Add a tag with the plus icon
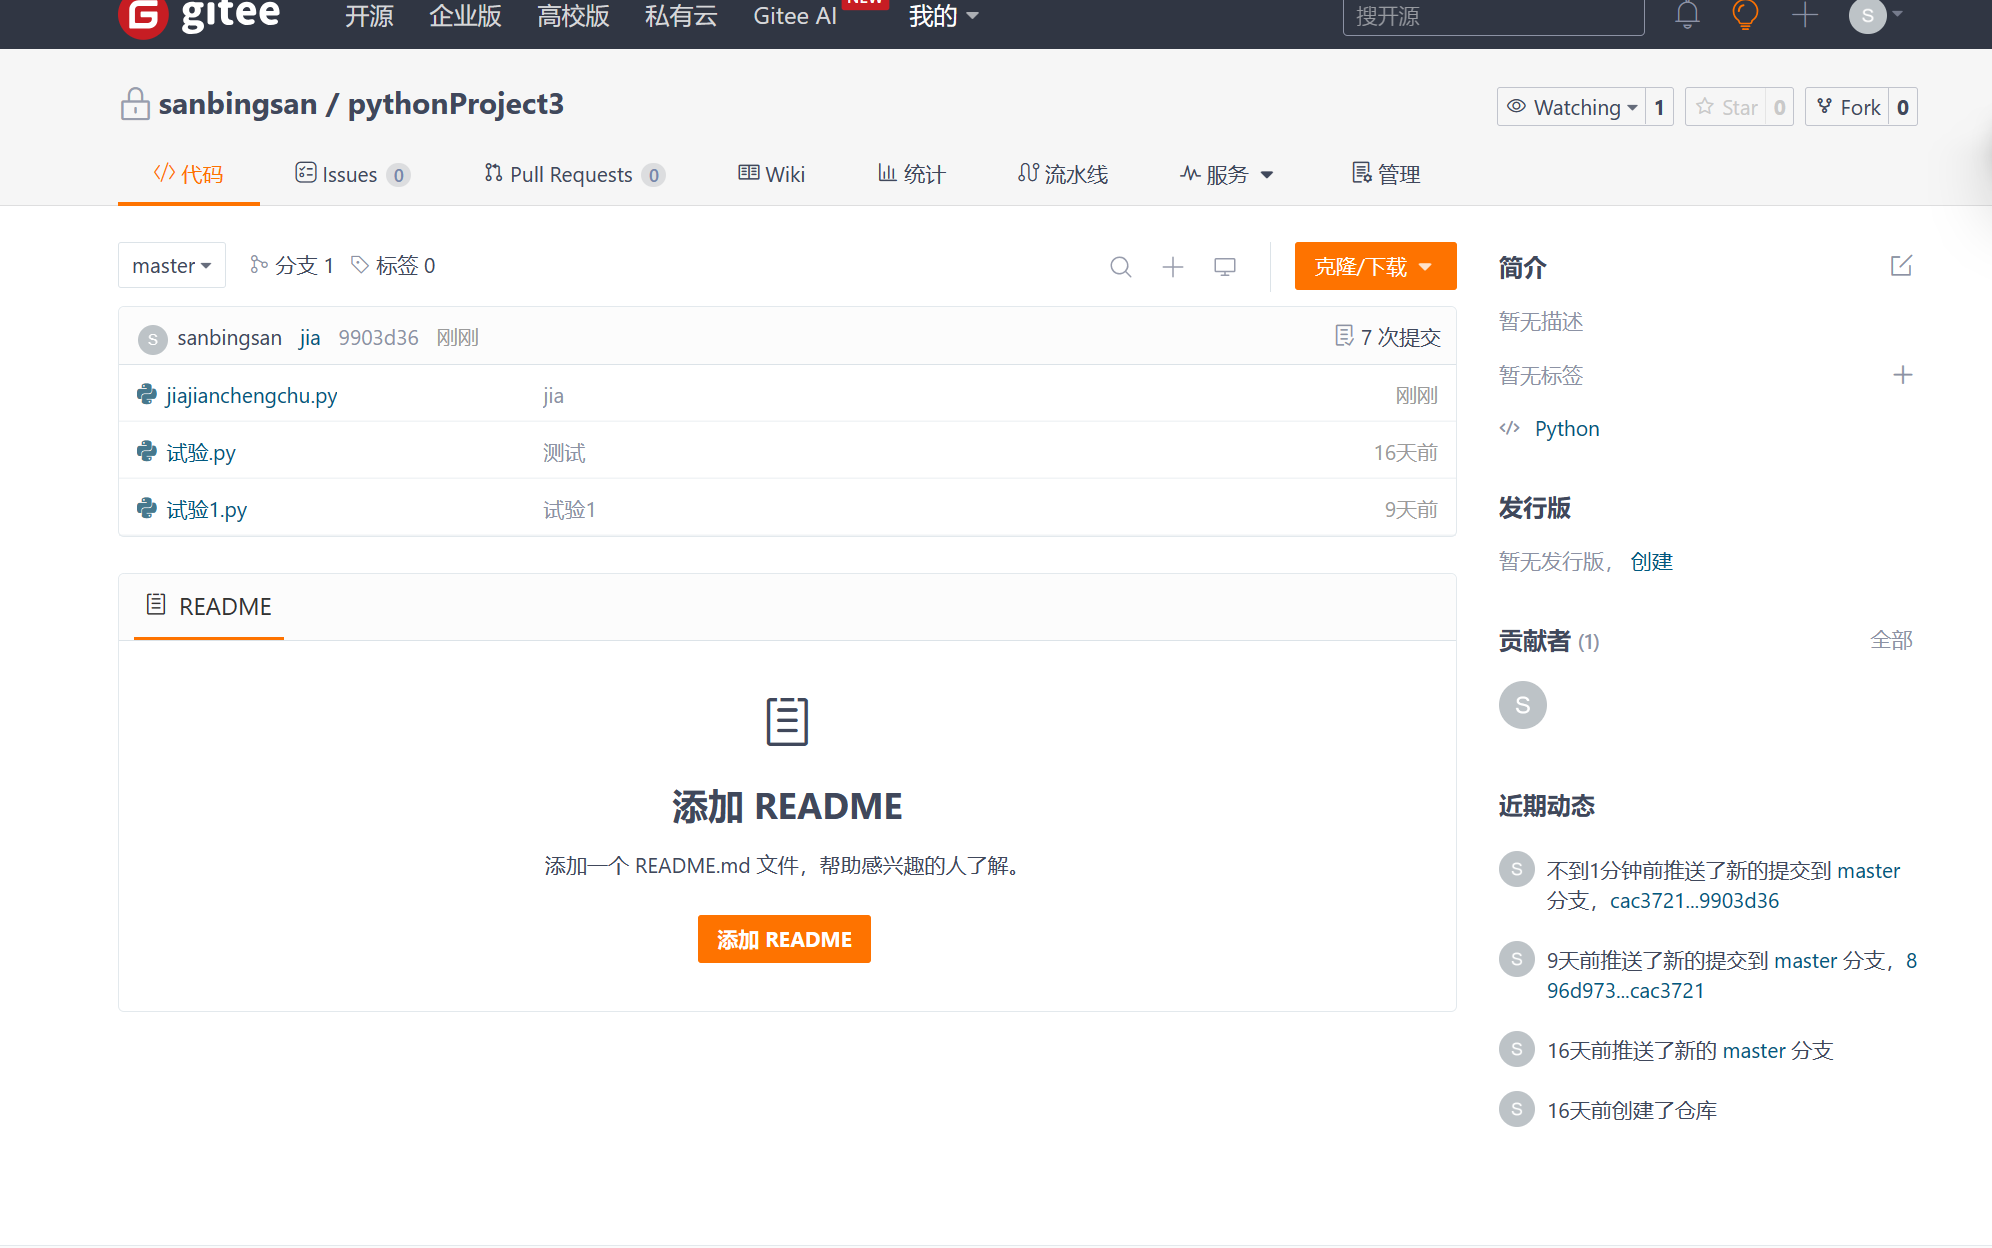This screenshot has width=1992, height=1248. click(x=1902, y=375)
